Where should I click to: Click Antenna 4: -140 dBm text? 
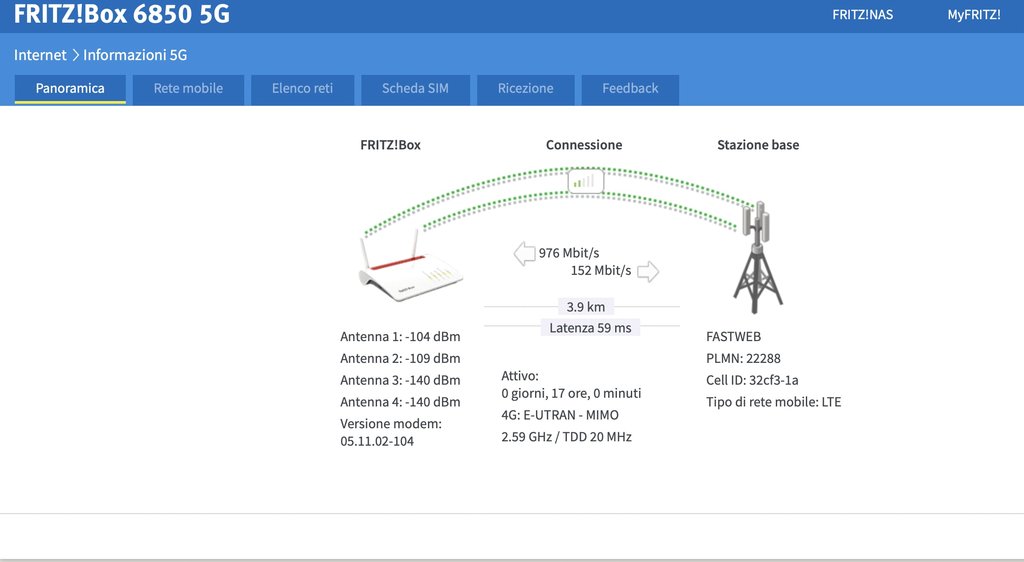400,402
